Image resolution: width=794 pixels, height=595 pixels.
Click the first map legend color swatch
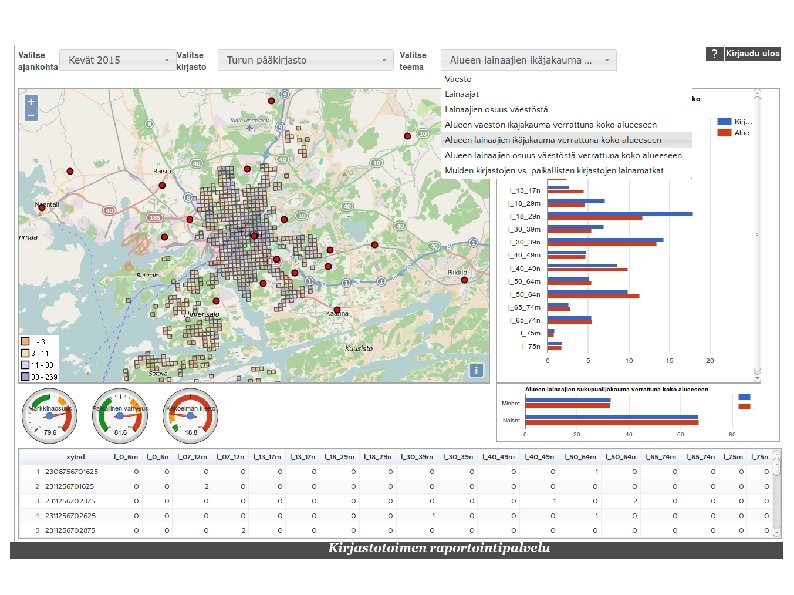click(x=25, y=341)
